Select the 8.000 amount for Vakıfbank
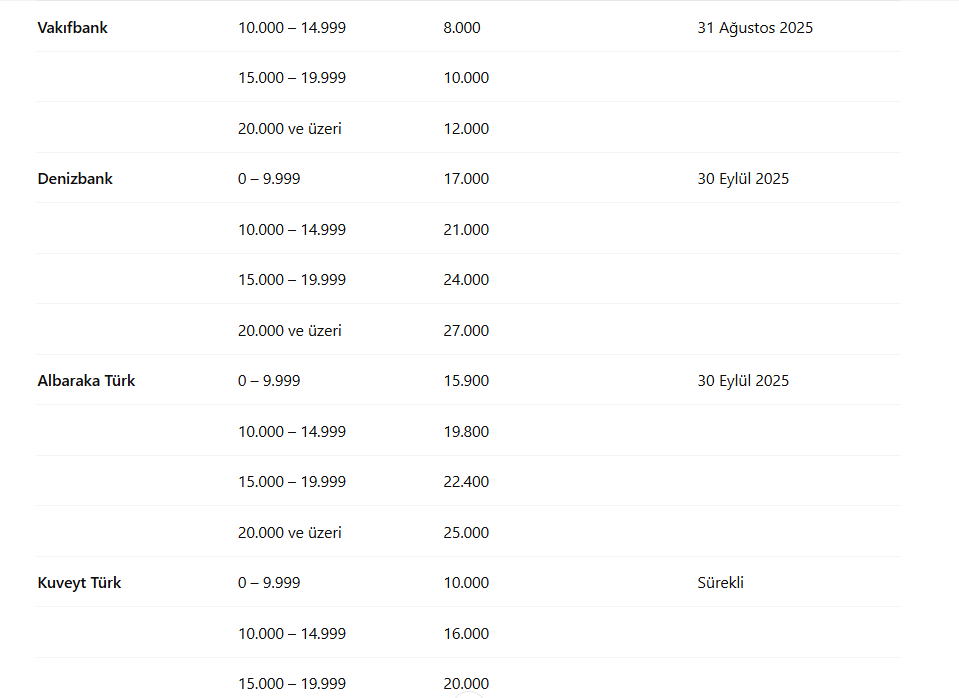This screenshot has width=959, height=698. (x=462, y=28)
